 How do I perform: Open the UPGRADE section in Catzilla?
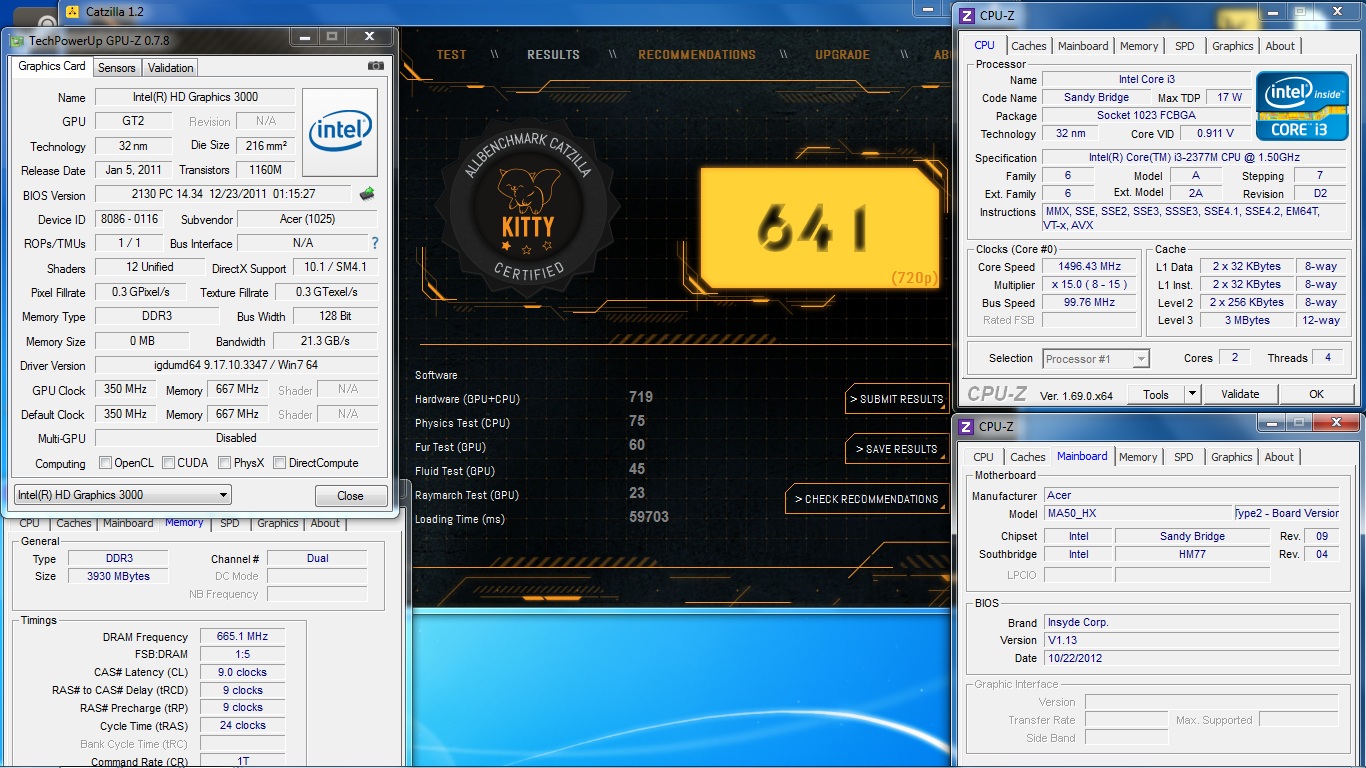pos(842,55)
